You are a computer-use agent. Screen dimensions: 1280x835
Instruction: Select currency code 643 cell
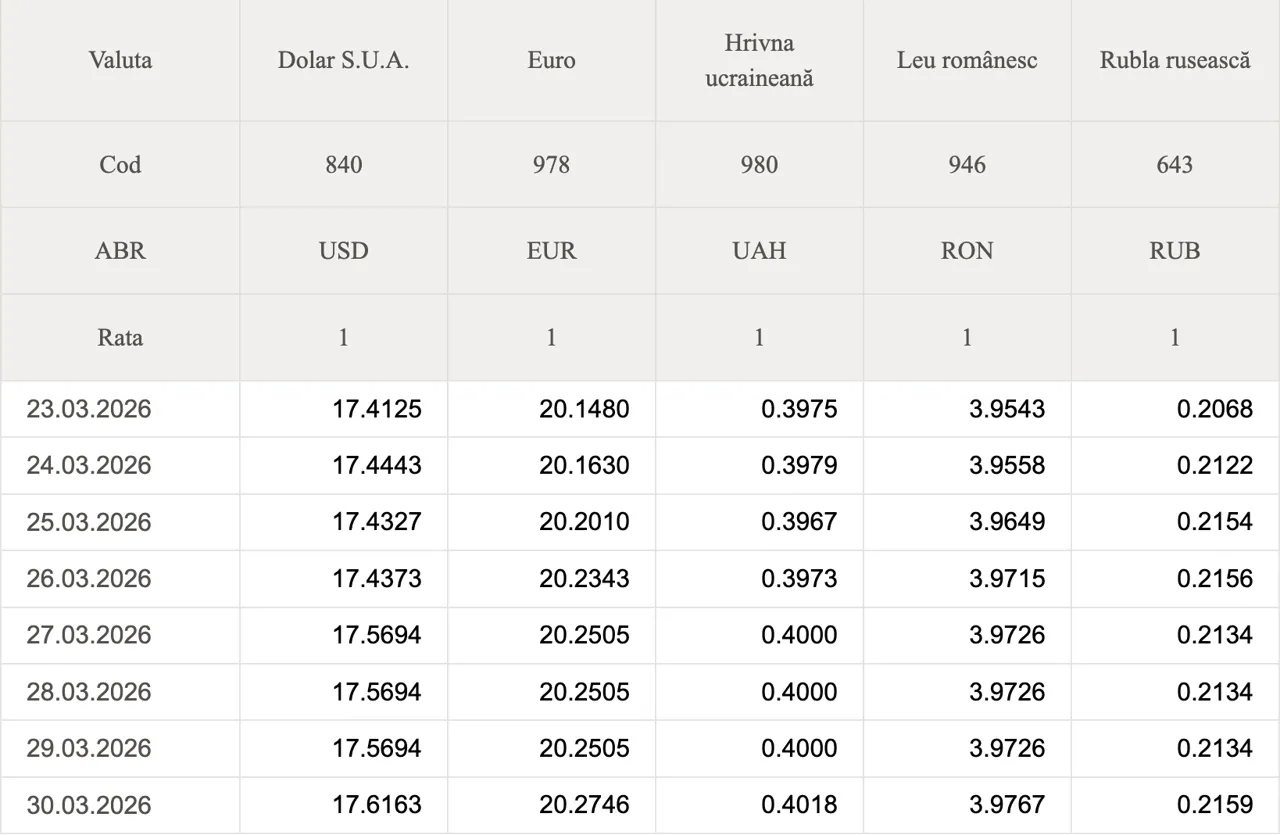point(1175,165)
